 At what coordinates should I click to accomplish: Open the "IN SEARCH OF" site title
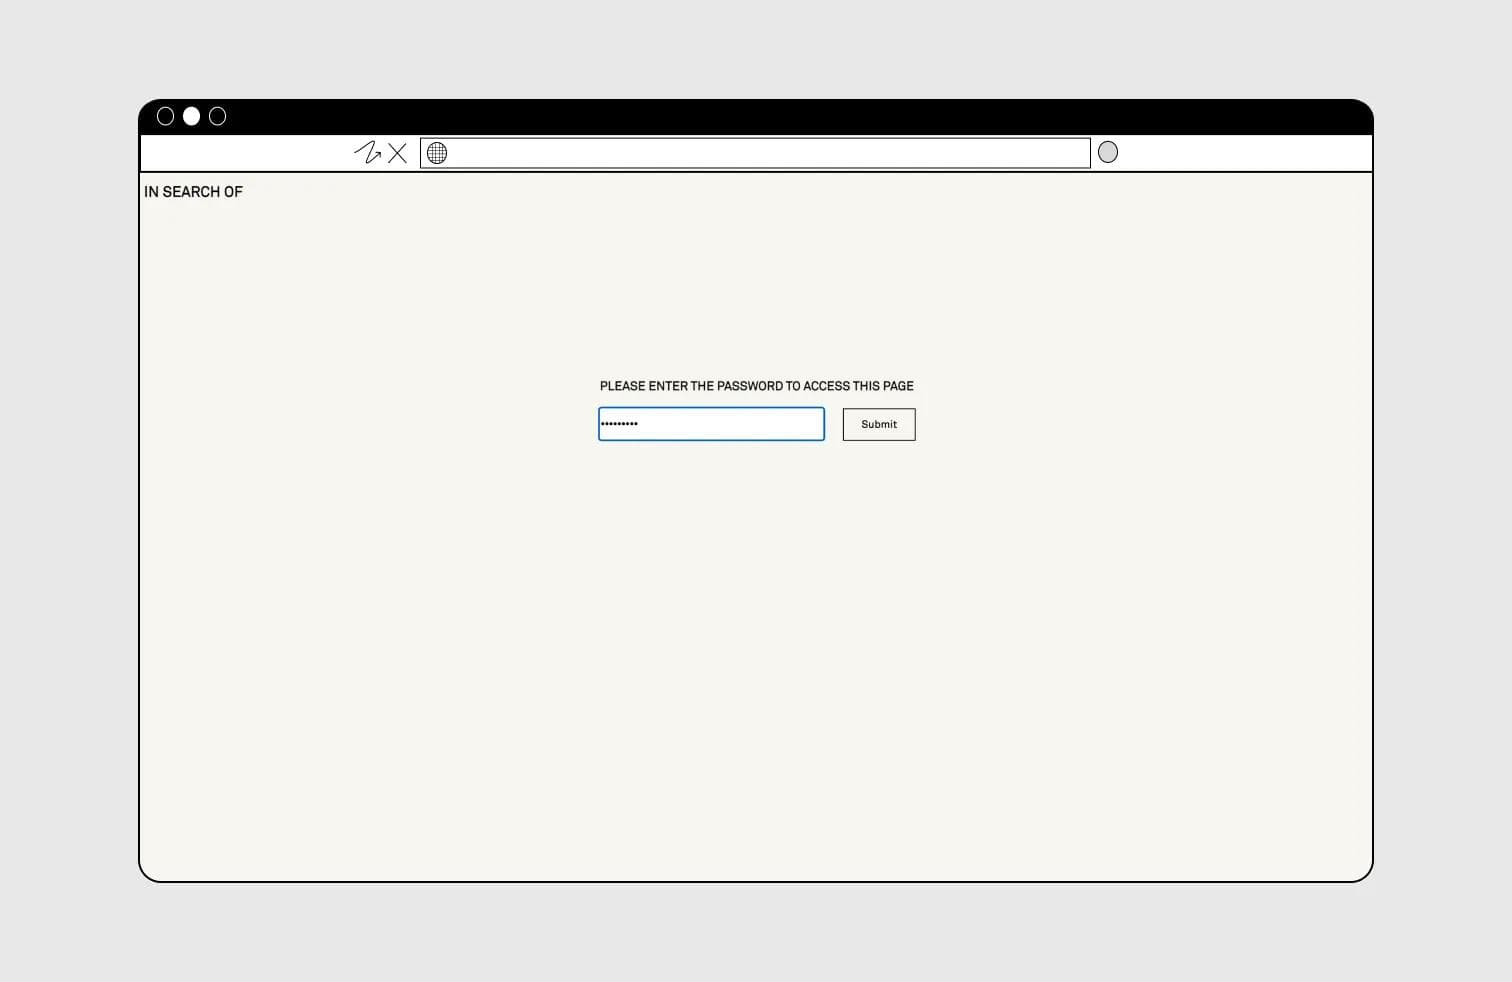(x=193, y=192)
